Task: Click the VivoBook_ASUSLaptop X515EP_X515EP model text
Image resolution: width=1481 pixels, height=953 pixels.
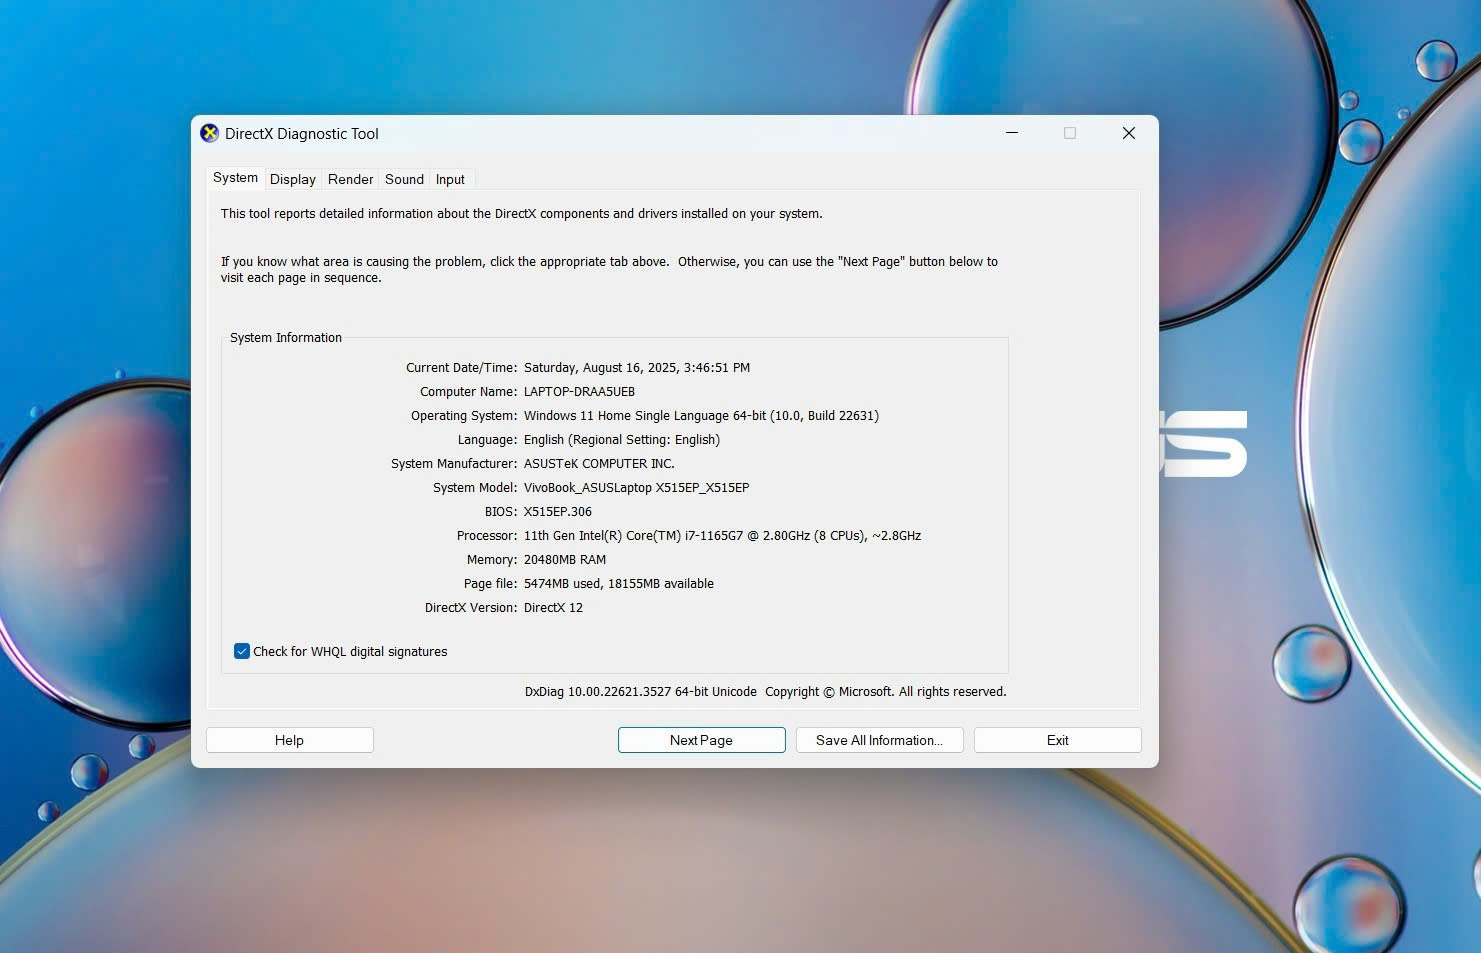Action: 636,488
